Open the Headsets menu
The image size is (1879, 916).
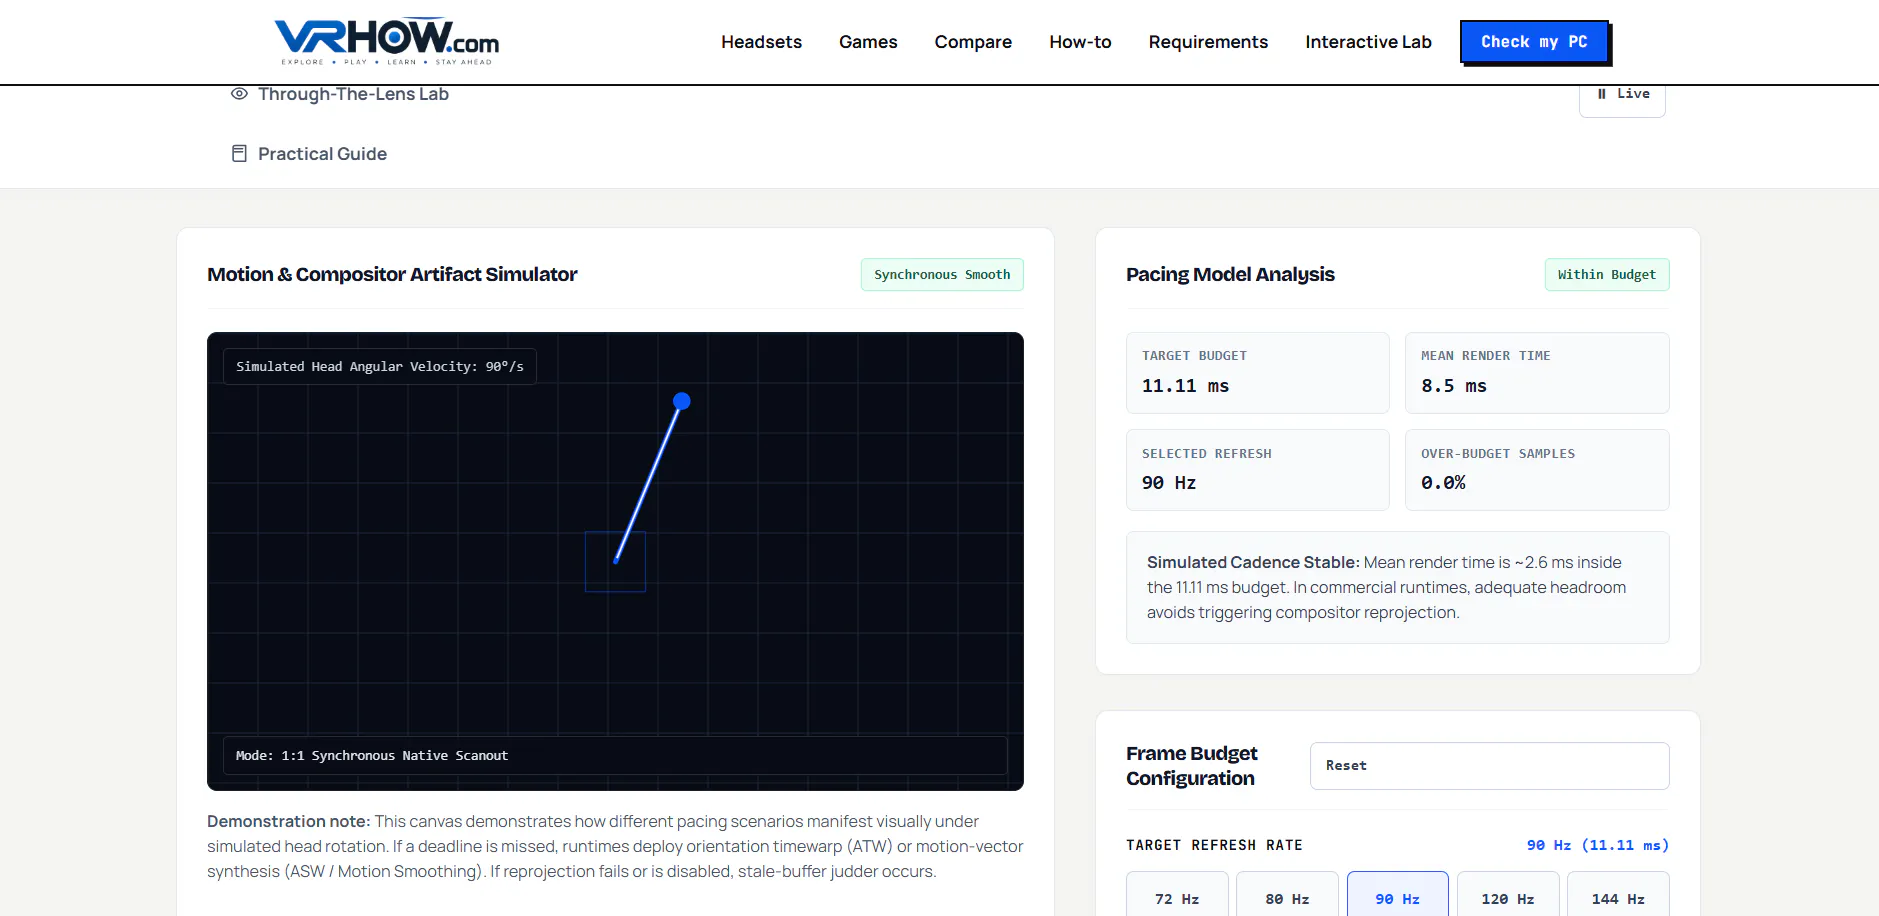click(761, 42)
